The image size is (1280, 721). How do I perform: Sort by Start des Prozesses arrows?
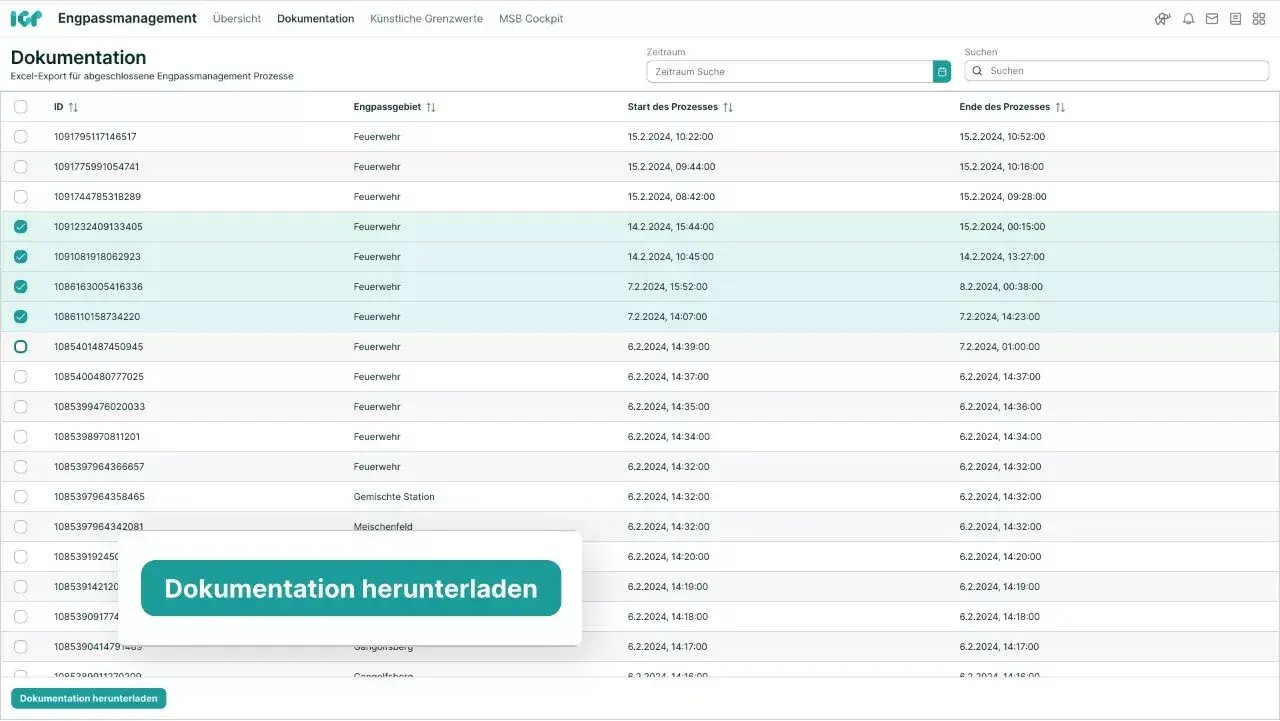(728, 107)
